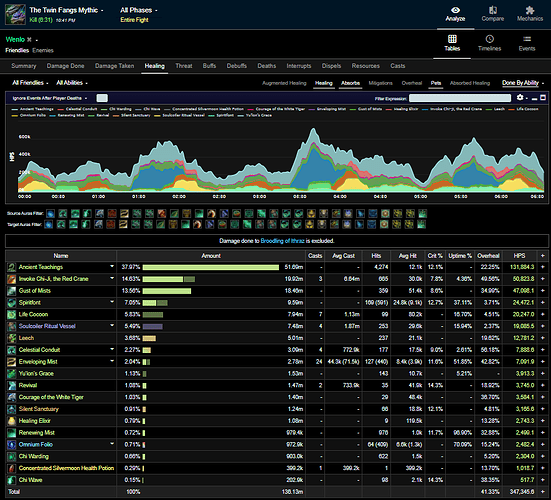This screenshot has height=500, width=551.
Task: Minimize the graph panel
Action: (x=534, y=98)
